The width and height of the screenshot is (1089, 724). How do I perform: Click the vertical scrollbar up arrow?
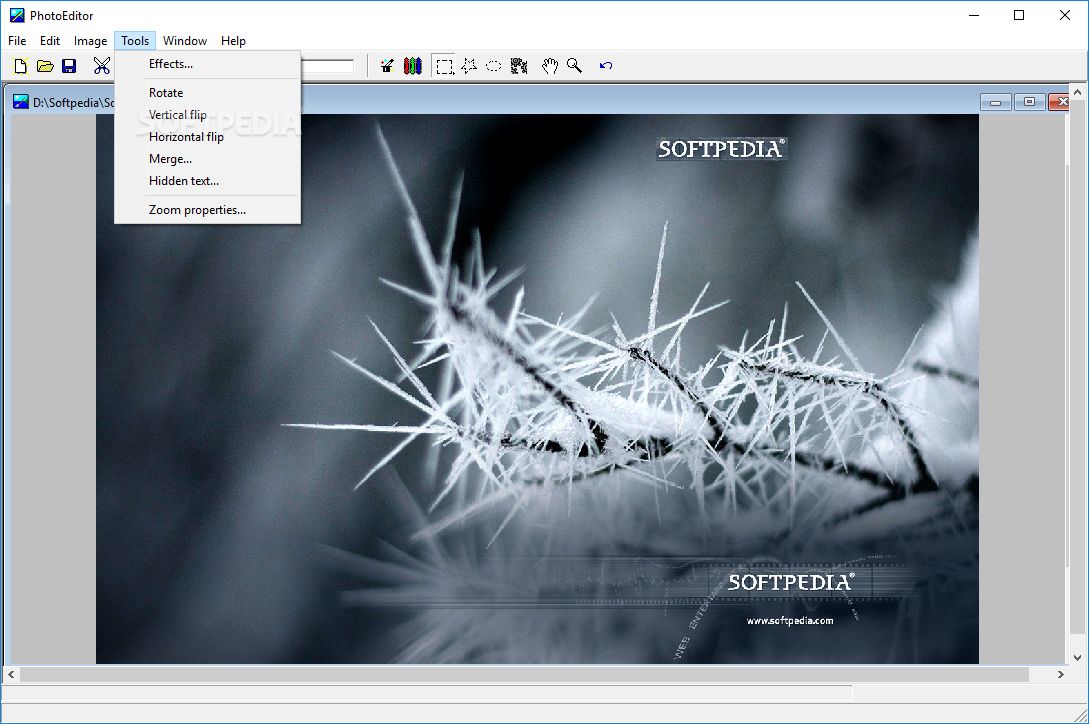(1077, 92)
